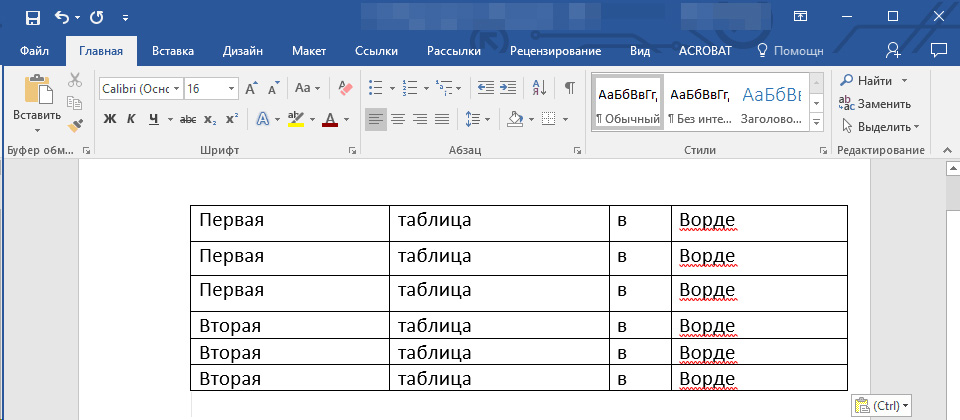Switch to the Вставка ribbon tab

coord(172,51)
